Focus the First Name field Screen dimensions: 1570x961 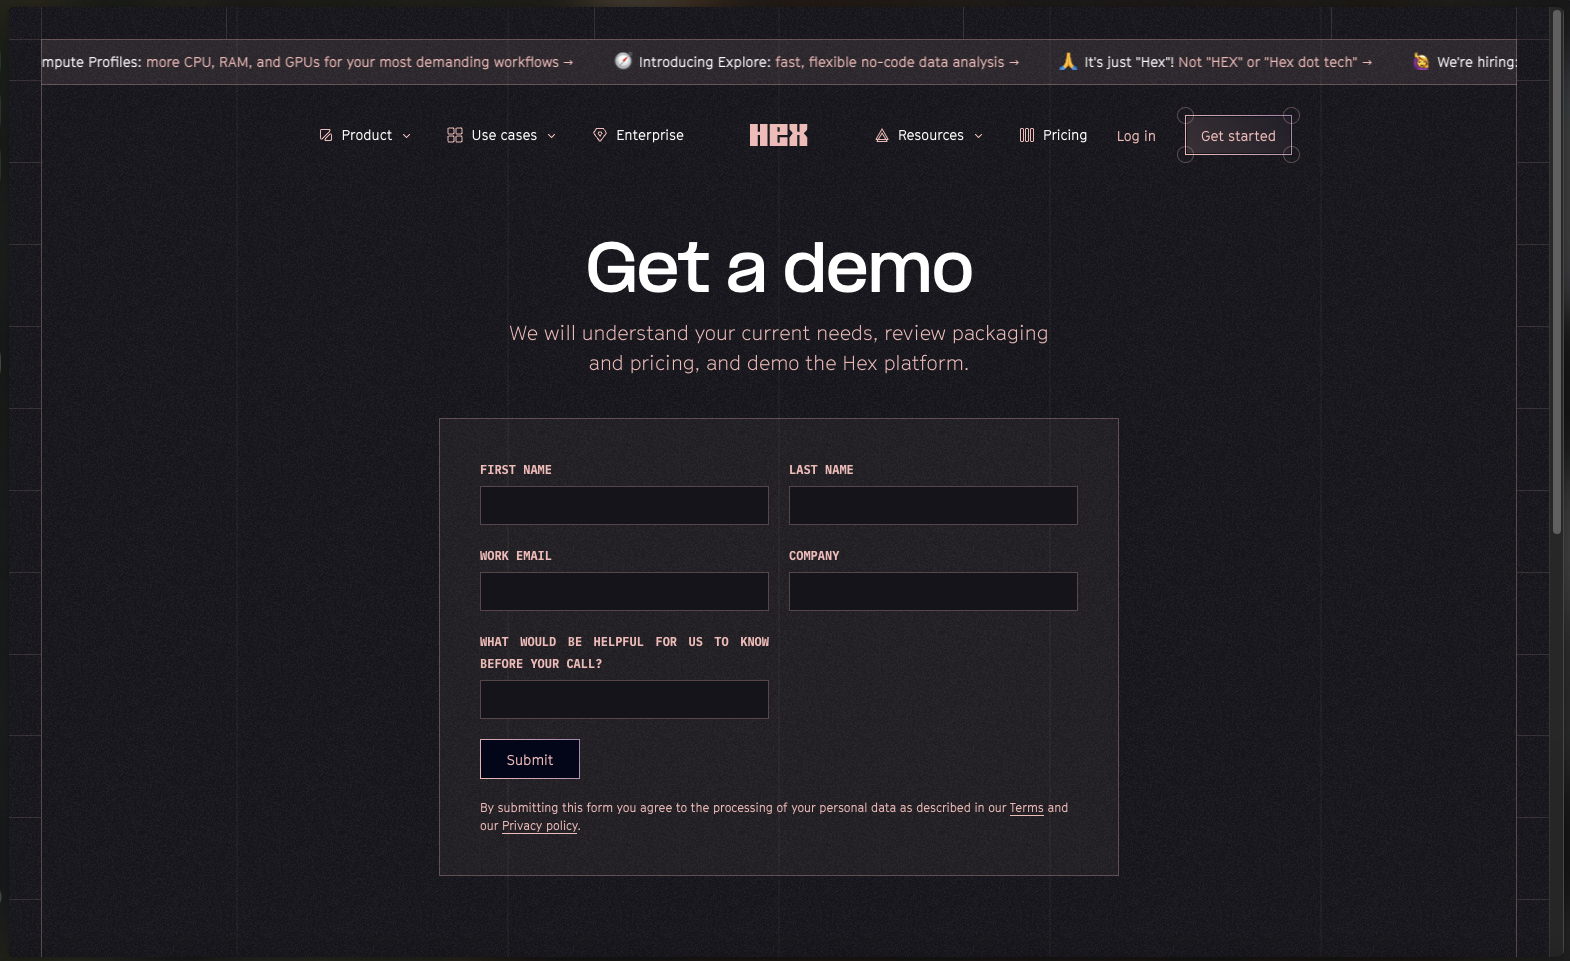point(624,505)
